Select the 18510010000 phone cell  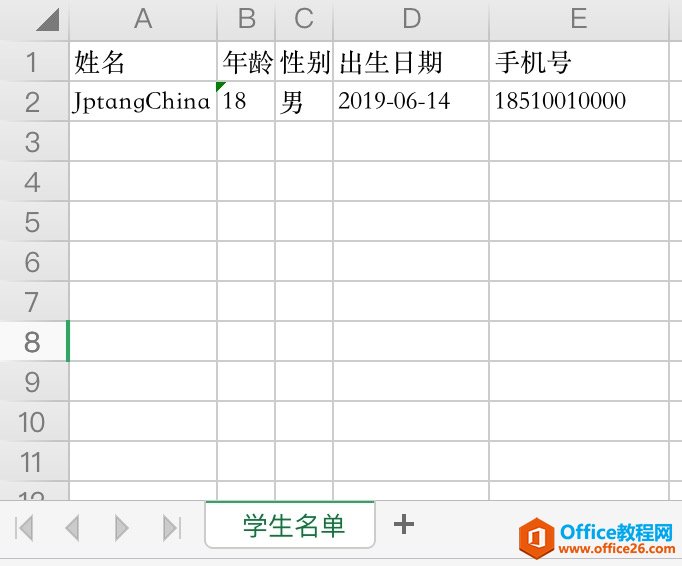579,101
